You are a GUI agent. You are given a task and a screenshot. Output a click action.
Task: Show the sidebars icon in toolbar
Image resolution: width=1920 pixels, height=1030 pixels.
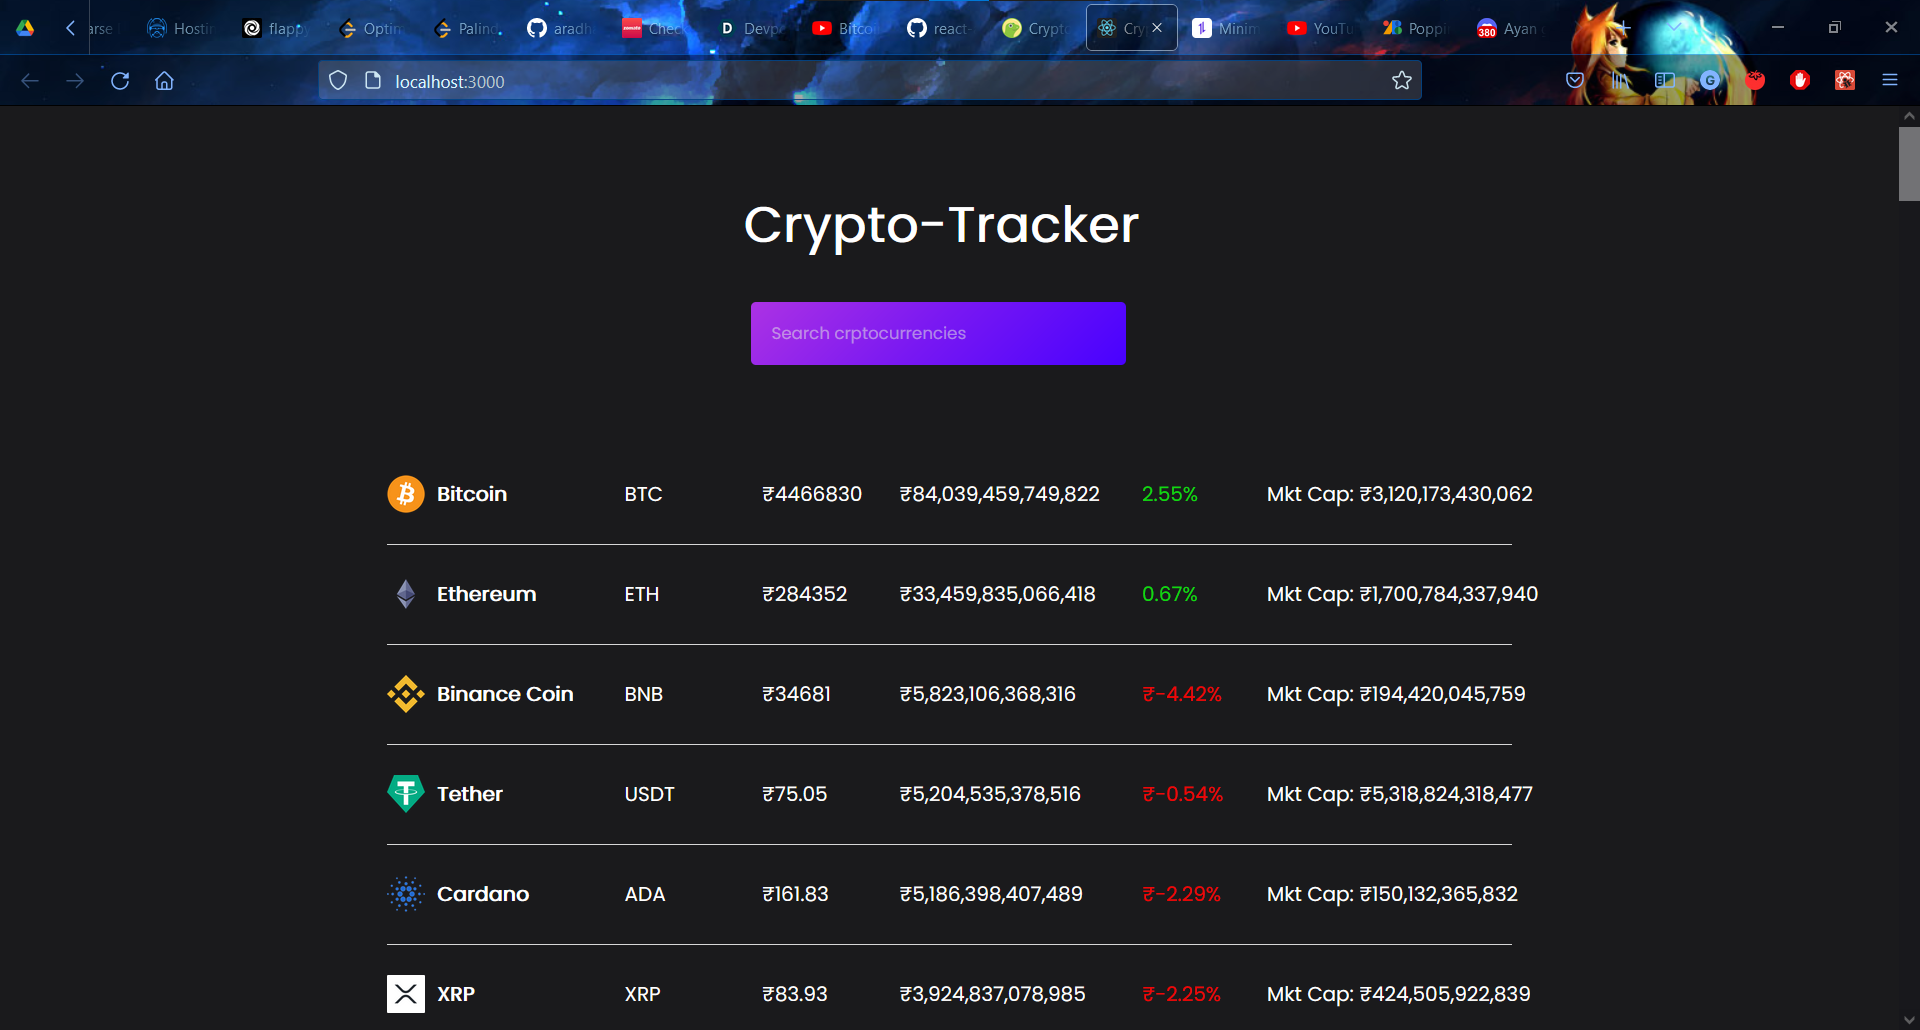point(1665,81)
